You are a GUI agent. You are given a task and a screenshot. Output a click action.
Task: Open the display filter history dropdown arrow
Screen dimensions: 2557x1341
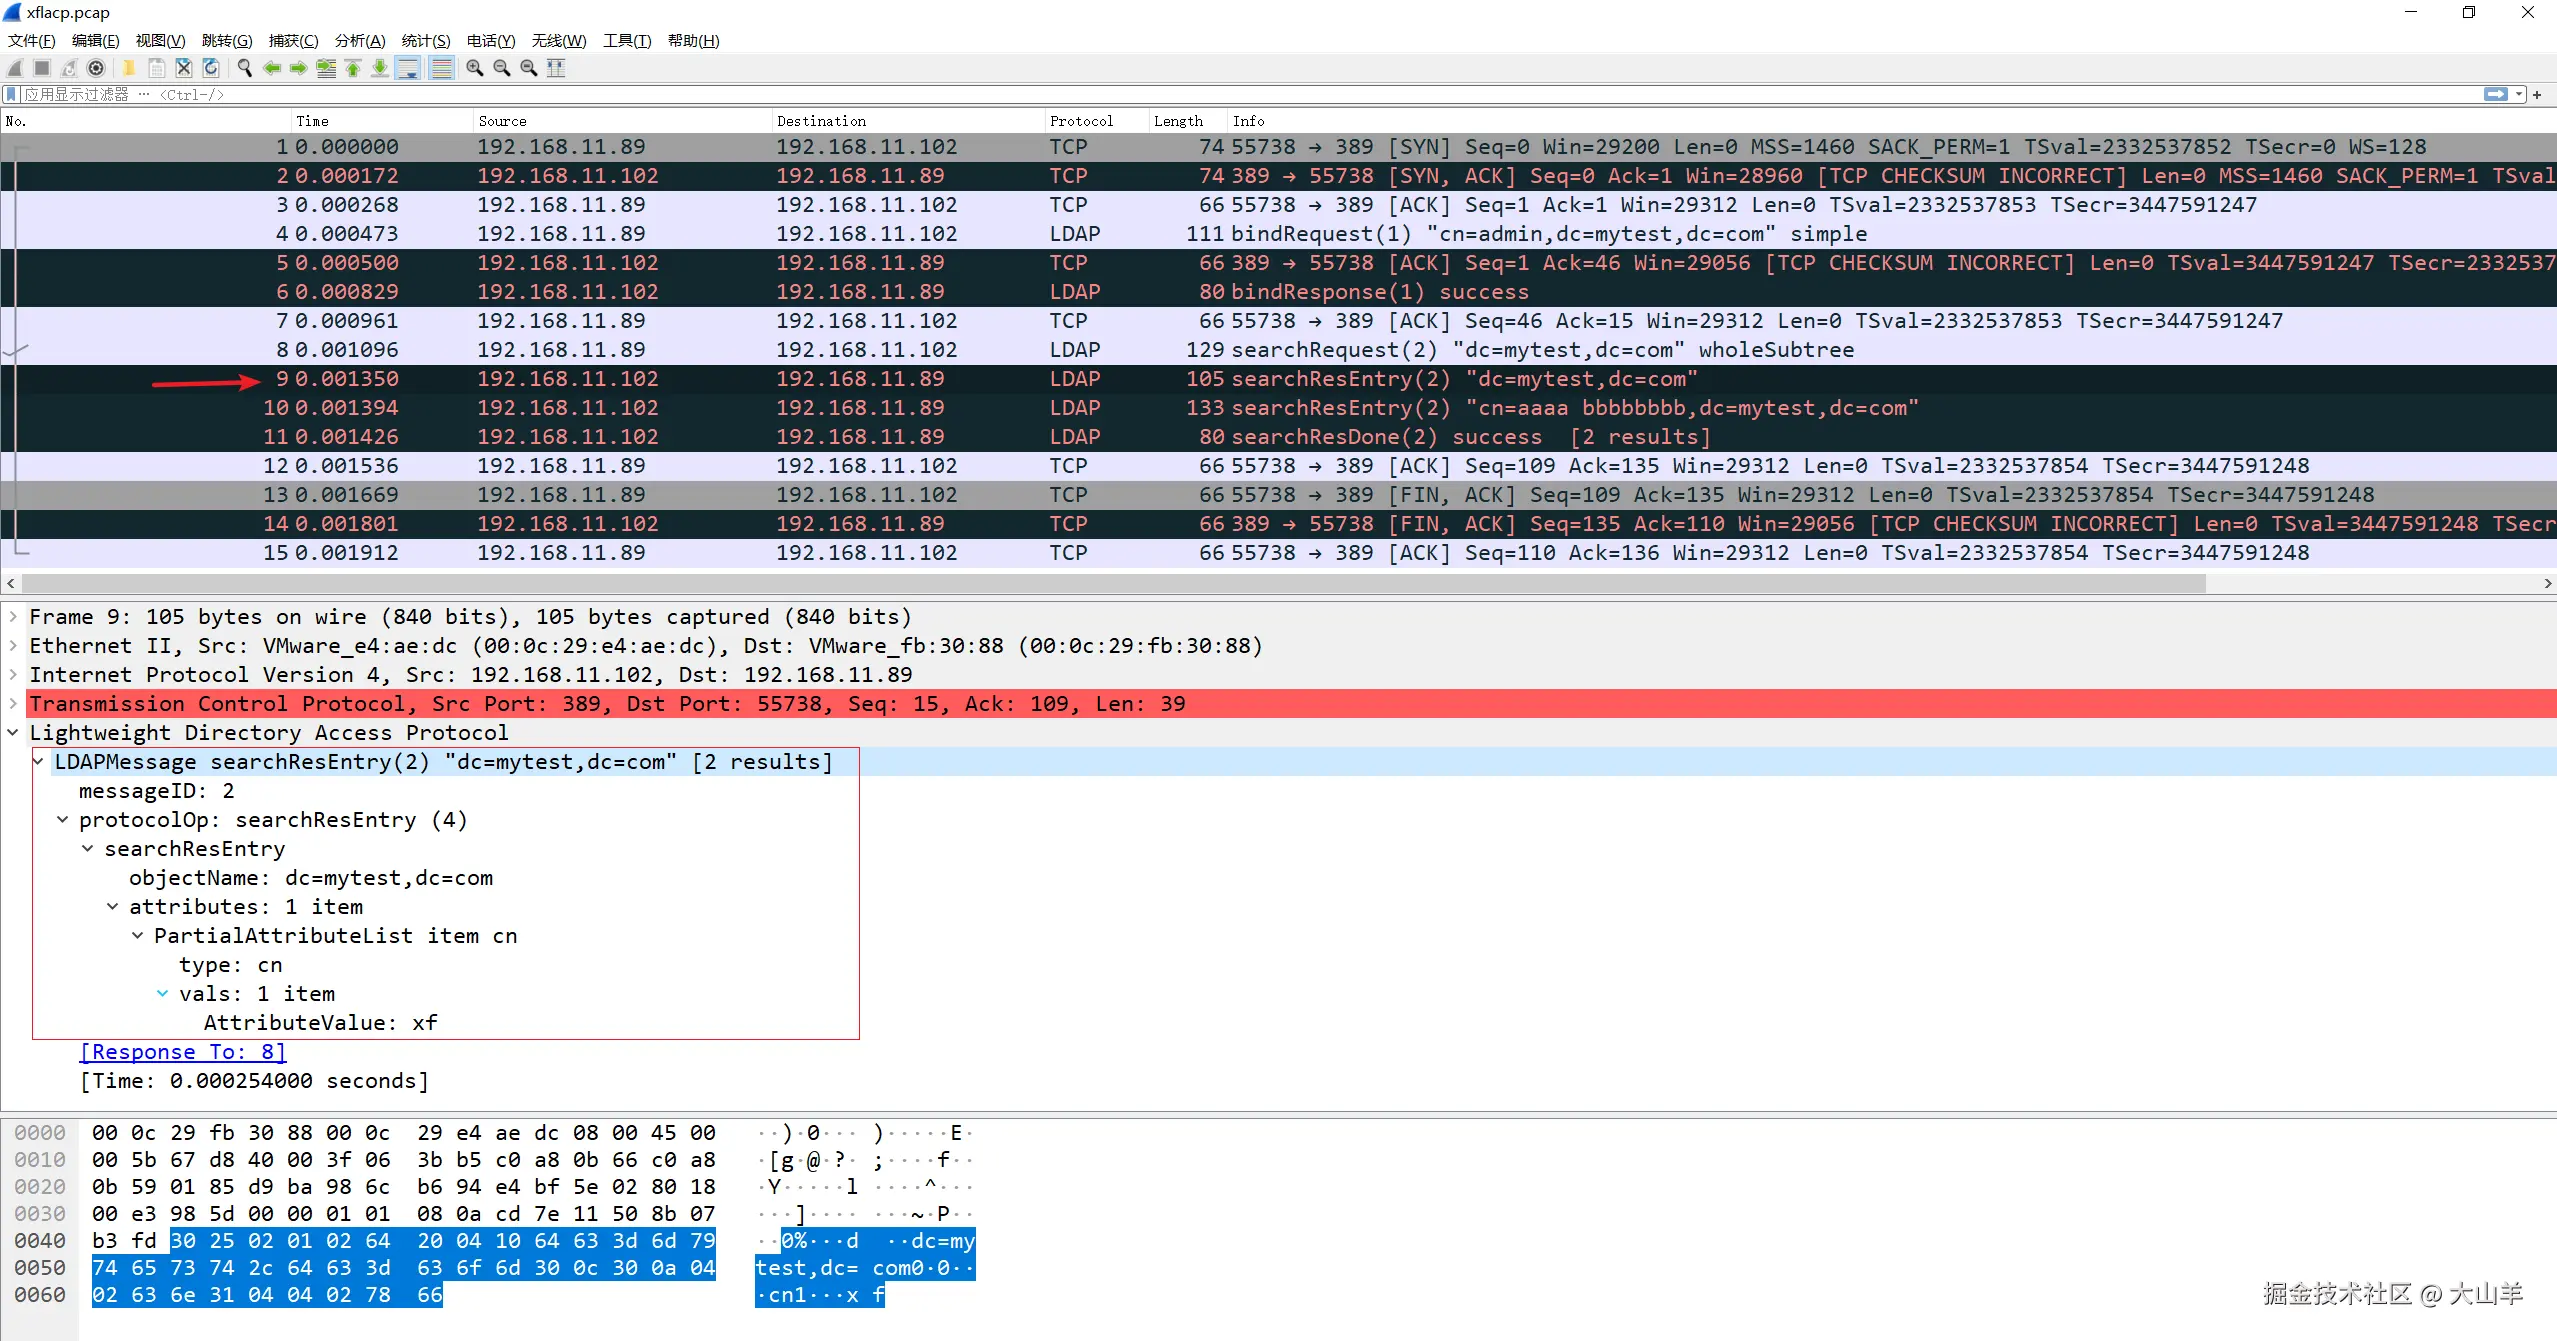click(2519, 94)
